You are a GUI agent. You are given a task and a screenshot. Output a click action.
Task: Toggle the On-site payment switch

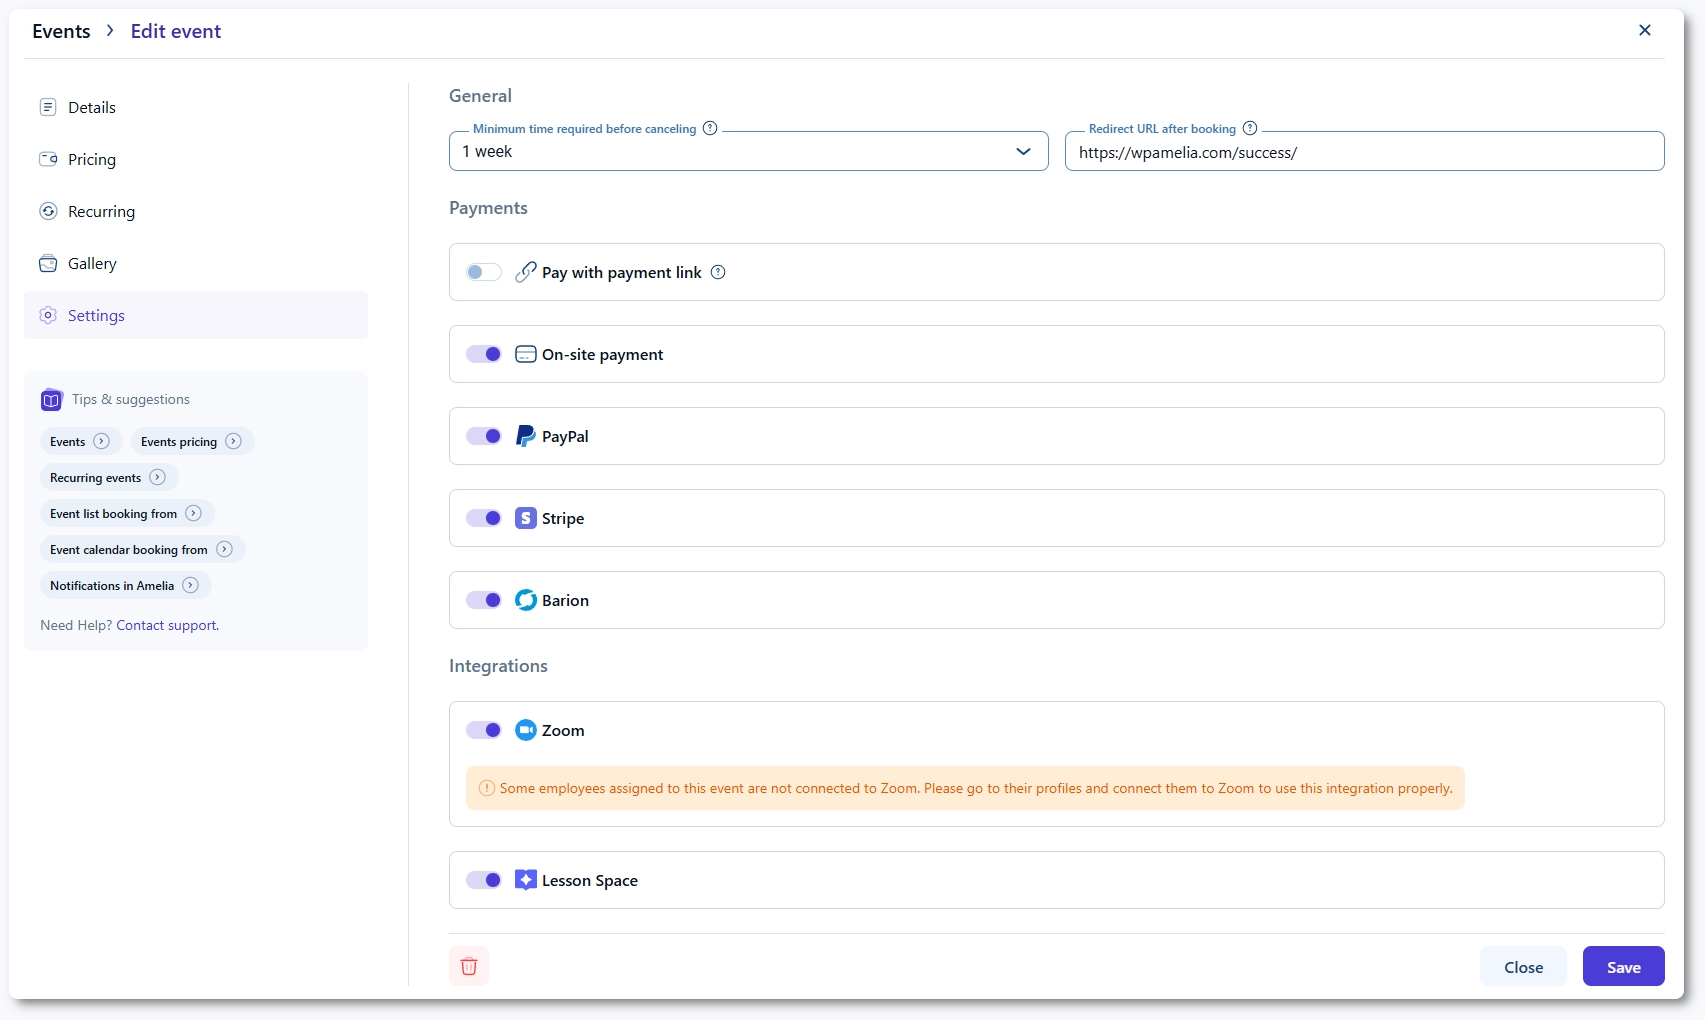click(484, 354)
